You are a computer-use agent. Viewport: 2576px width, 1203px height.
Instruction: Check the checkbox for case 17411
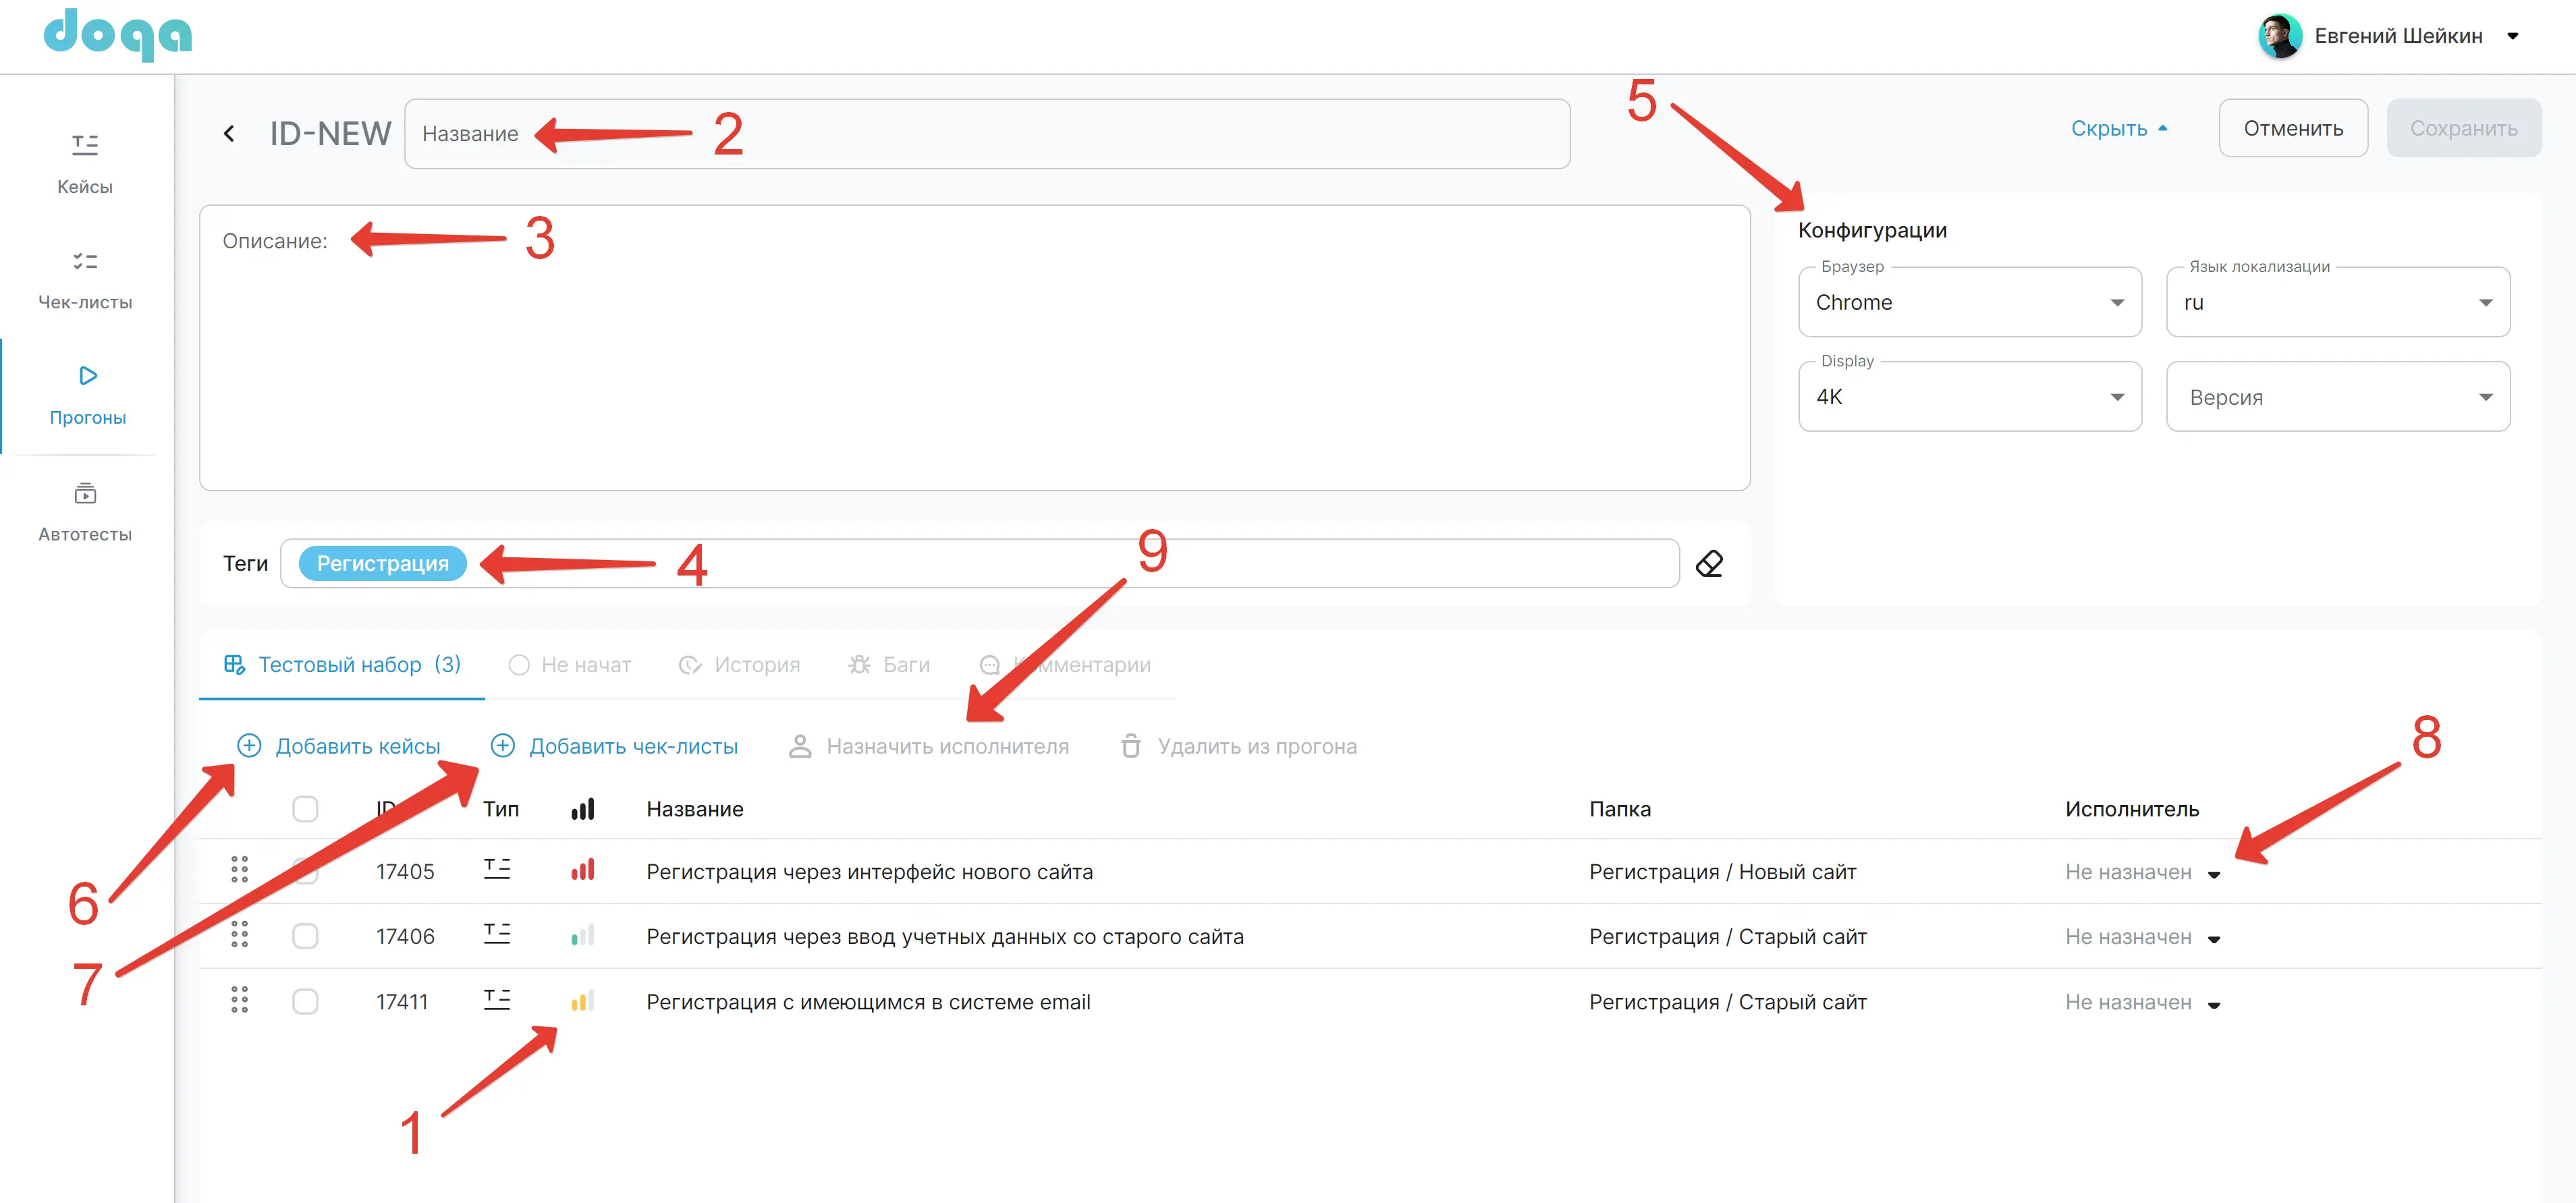305,1001
